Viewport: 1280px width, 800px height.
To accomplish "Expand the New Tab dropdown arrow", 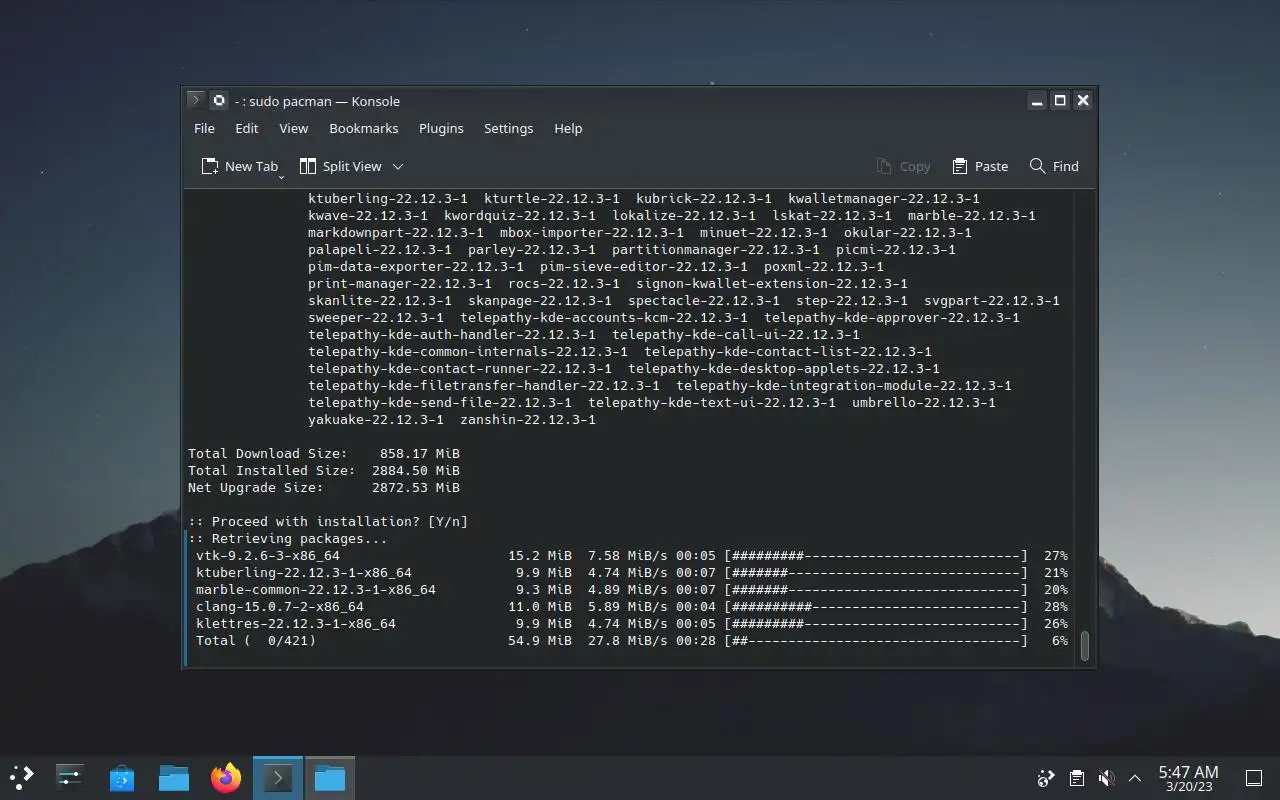I will (281, 176).
